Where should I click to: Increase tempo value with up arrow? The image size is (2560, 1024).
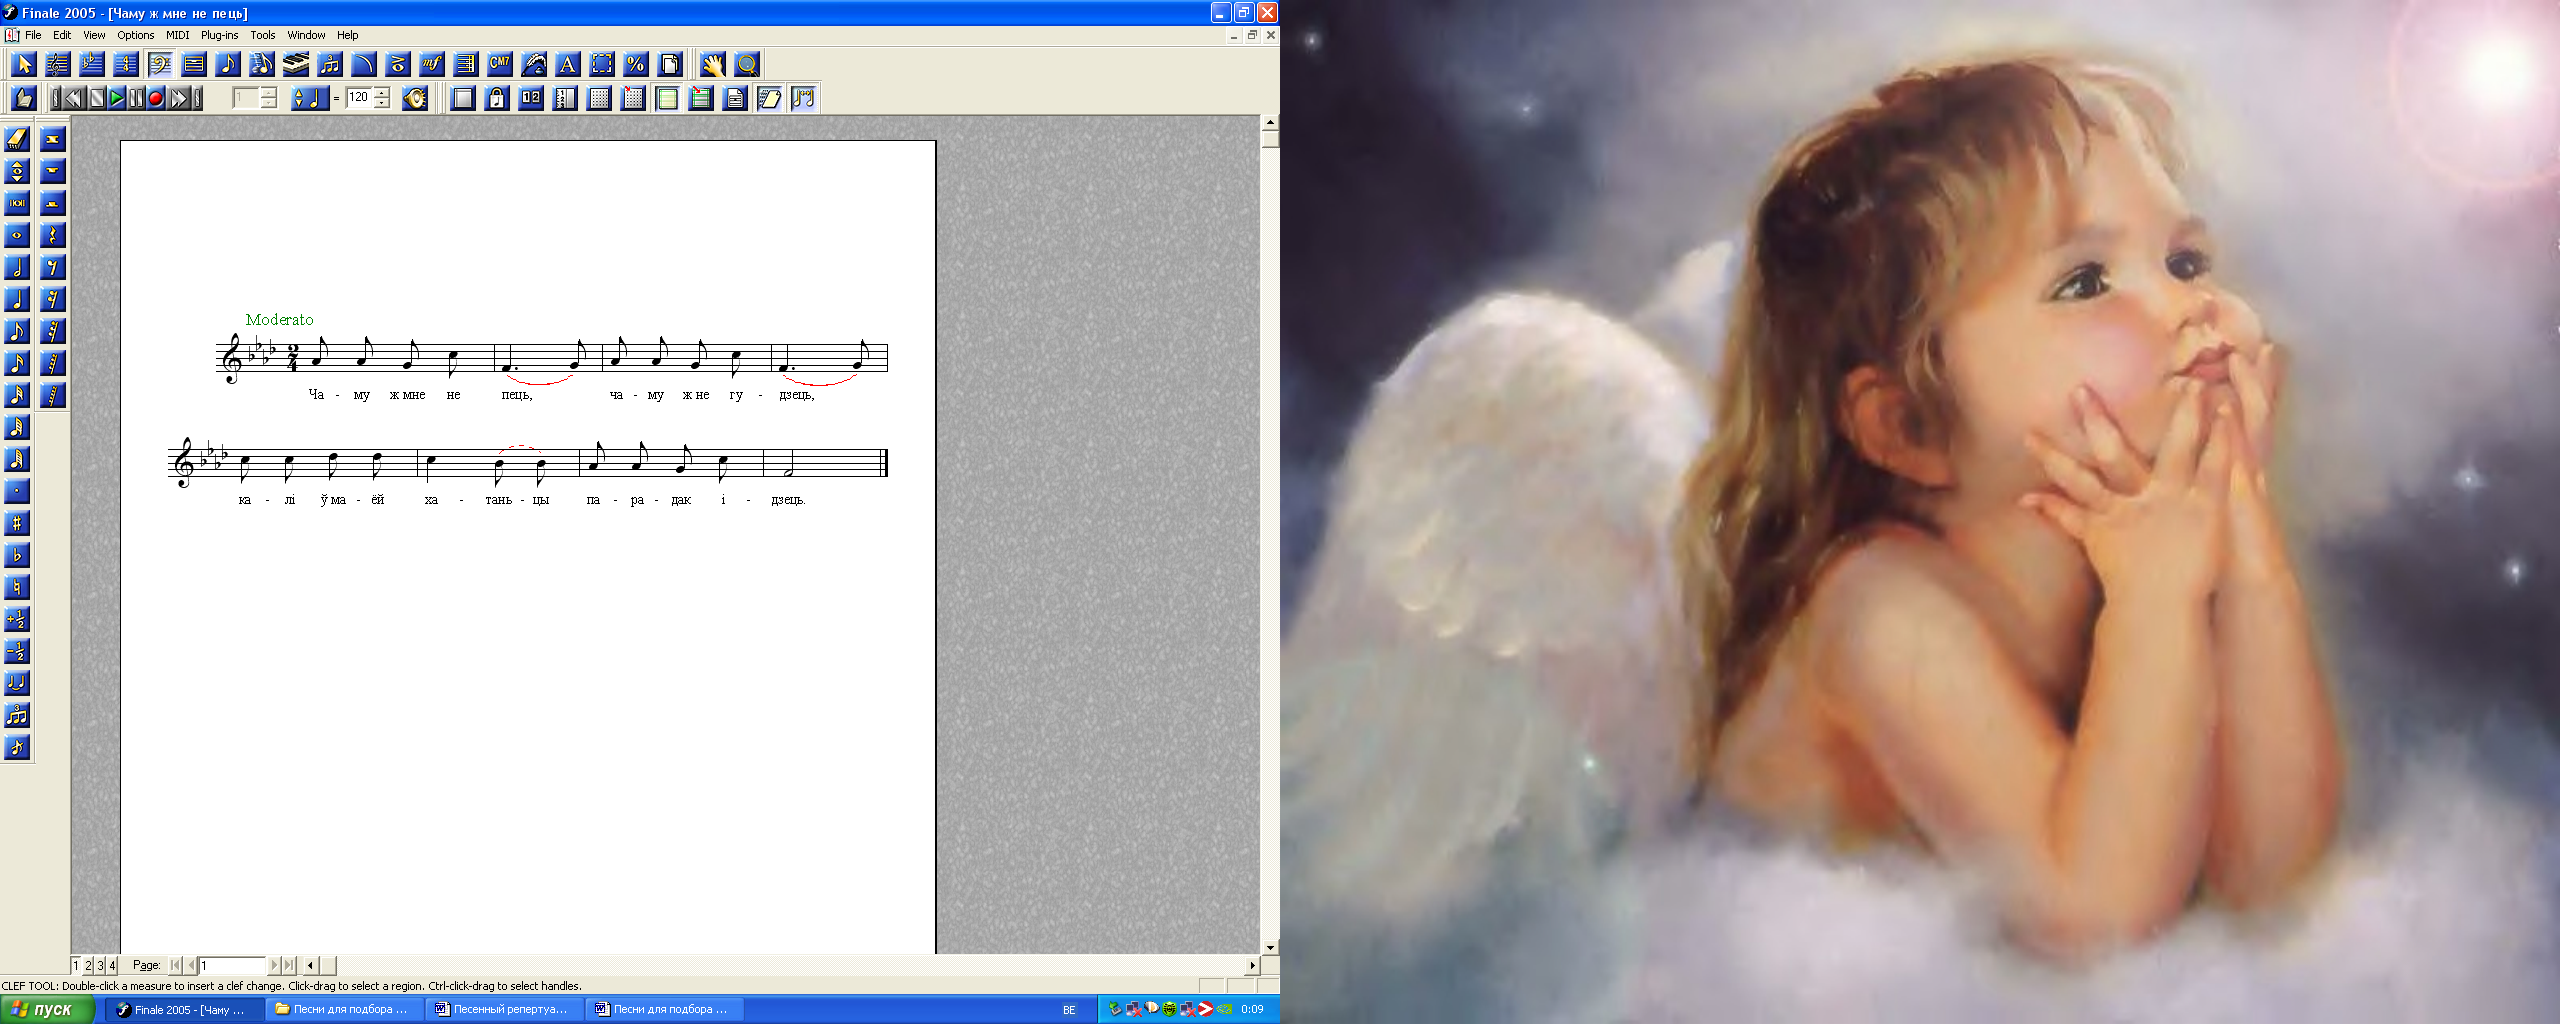382,92
